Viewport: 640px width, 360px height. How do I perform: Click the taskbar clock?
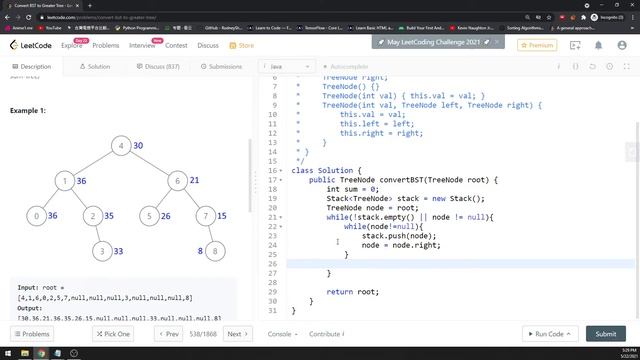tap(629, 353)
